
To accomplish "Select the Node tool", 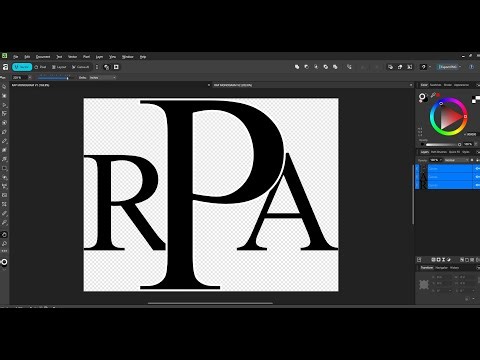I will [x=4, y=105].
